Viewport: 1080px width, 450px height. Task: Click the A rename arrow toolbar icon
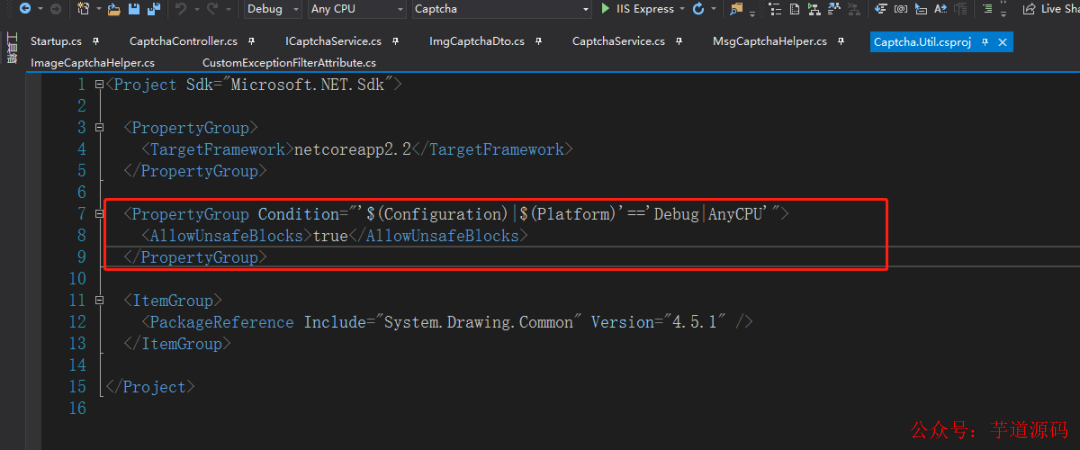941,9
